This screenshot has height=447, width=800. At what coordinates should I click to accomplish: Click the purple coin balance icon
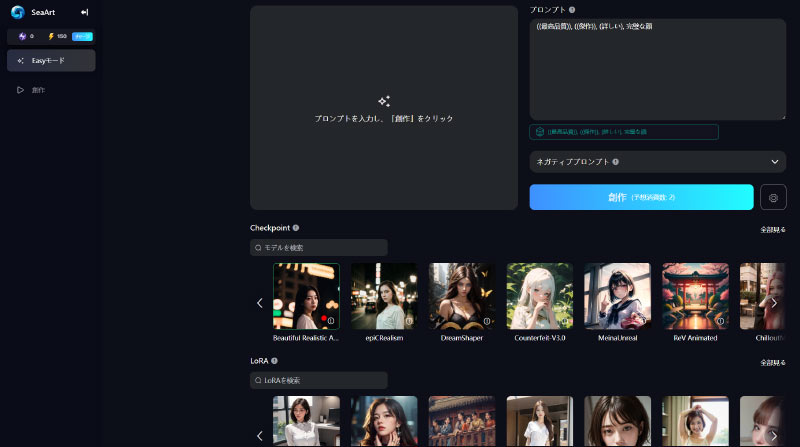[22, 36]
